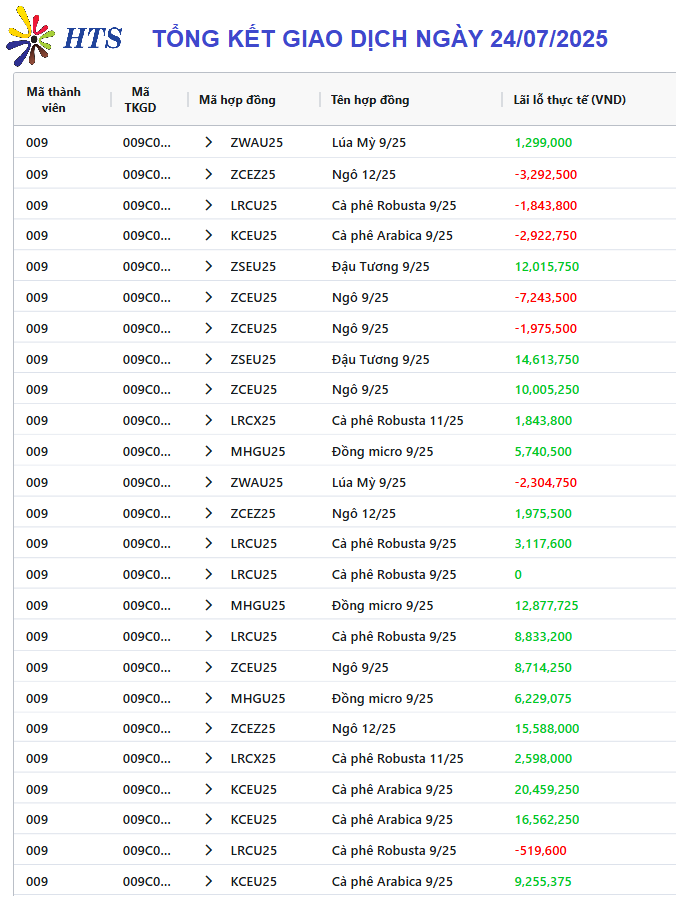Image resolution: width=676 pixels, height=897 pixels.
Task: Click the 9,255,375 Arabica profit value
Action: (x=543, y=882)
